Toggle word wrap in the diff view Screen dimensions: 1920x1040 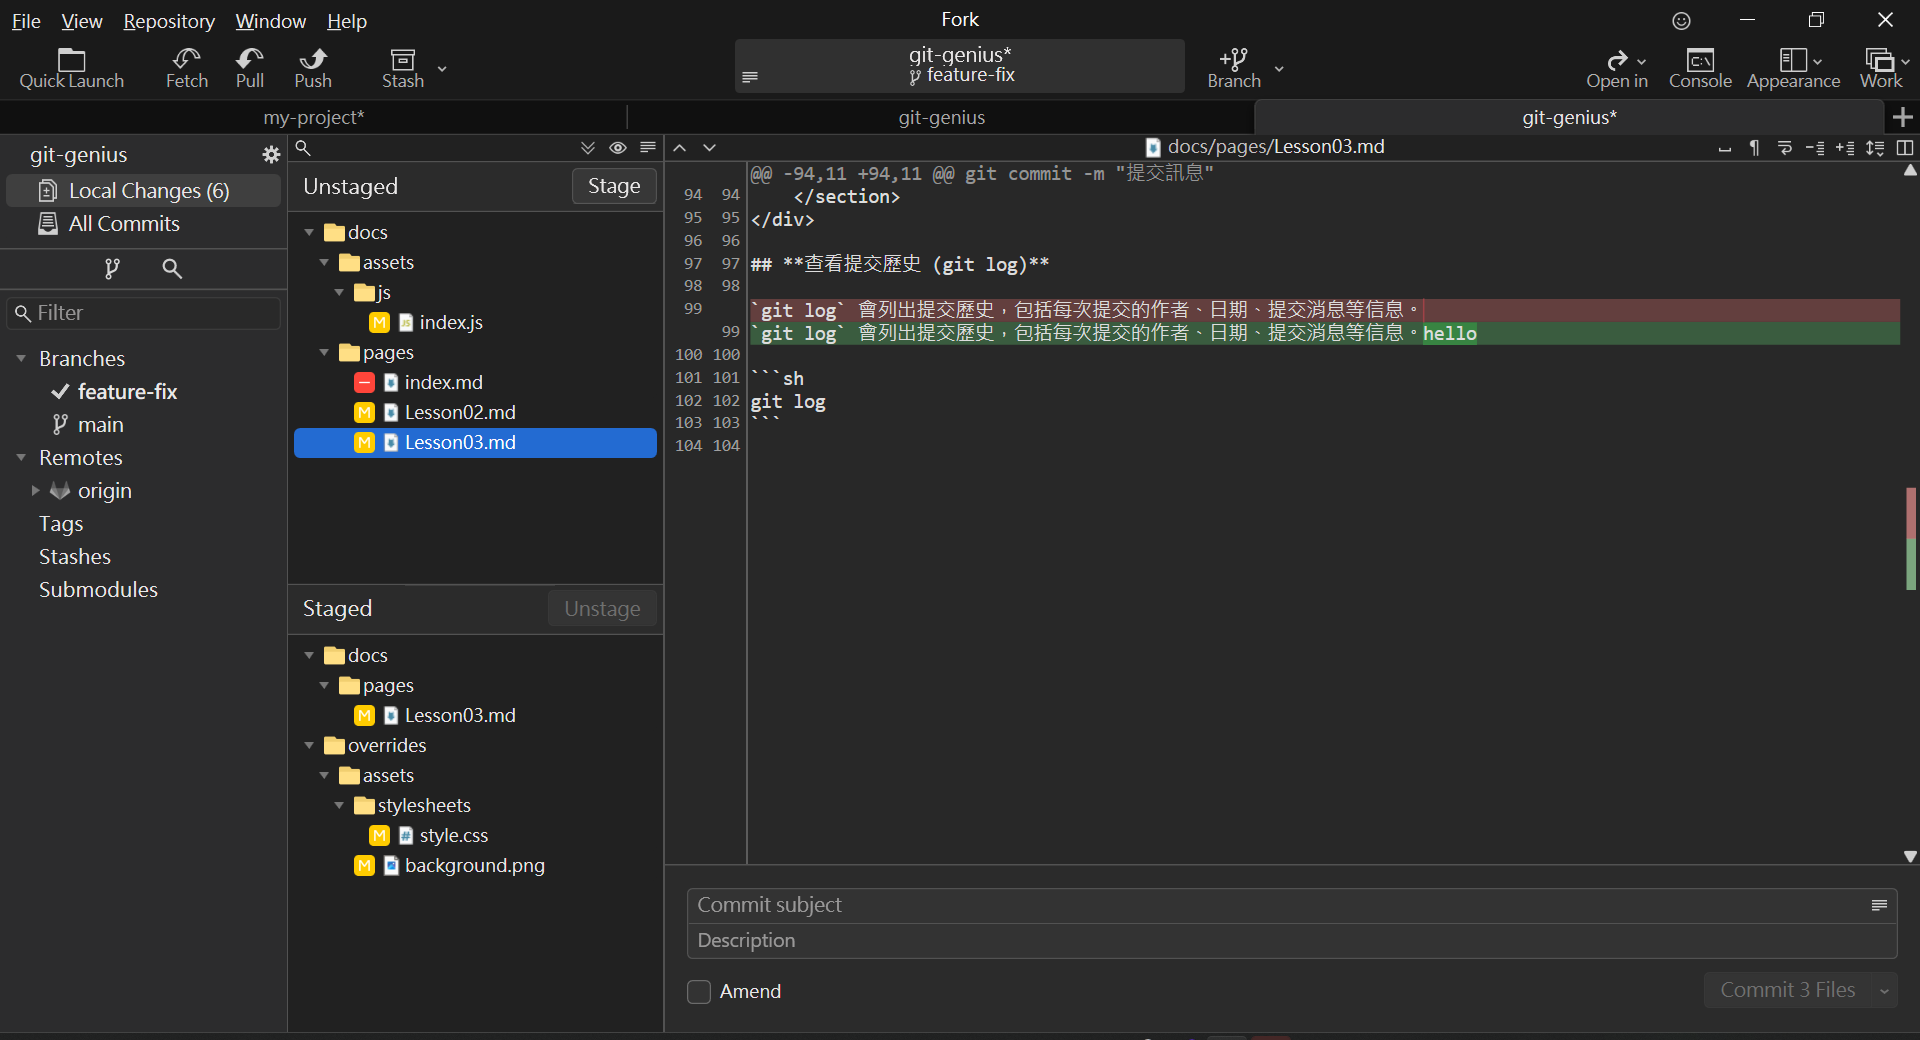1785,148
